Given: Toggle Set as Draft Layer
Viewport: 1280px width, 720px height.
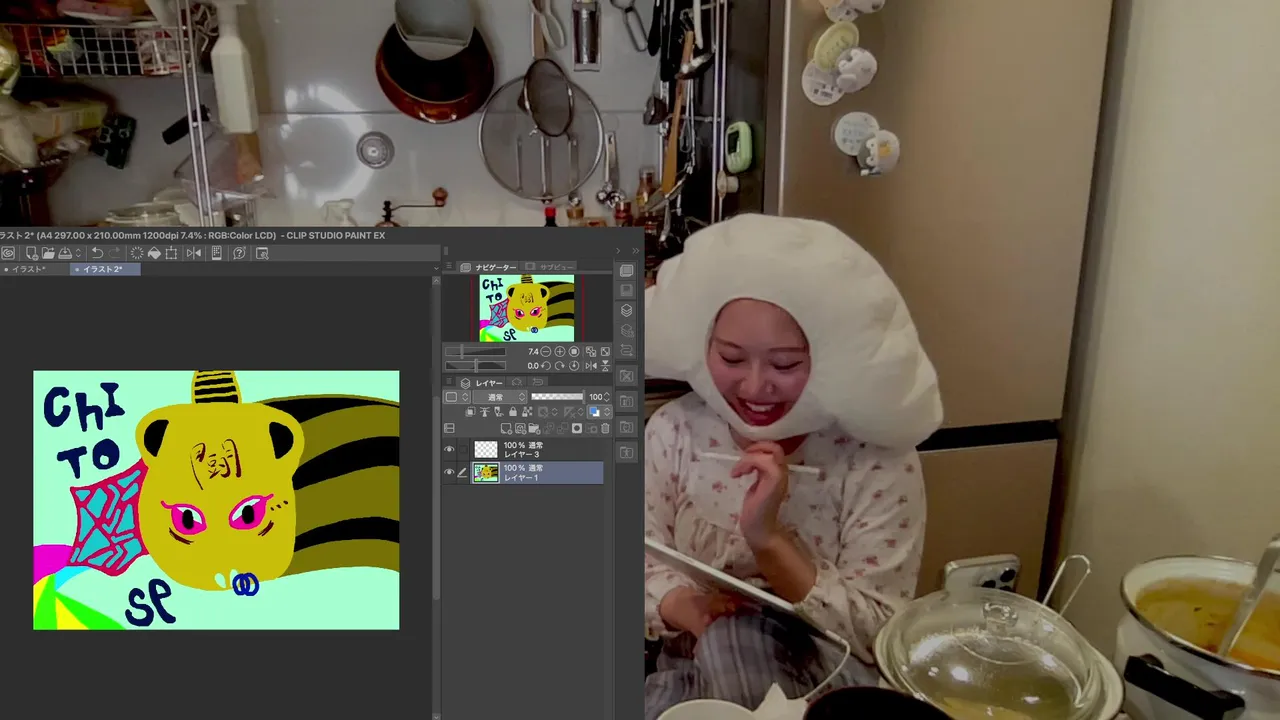Looking at the screenshot, I should click(499, 411).
